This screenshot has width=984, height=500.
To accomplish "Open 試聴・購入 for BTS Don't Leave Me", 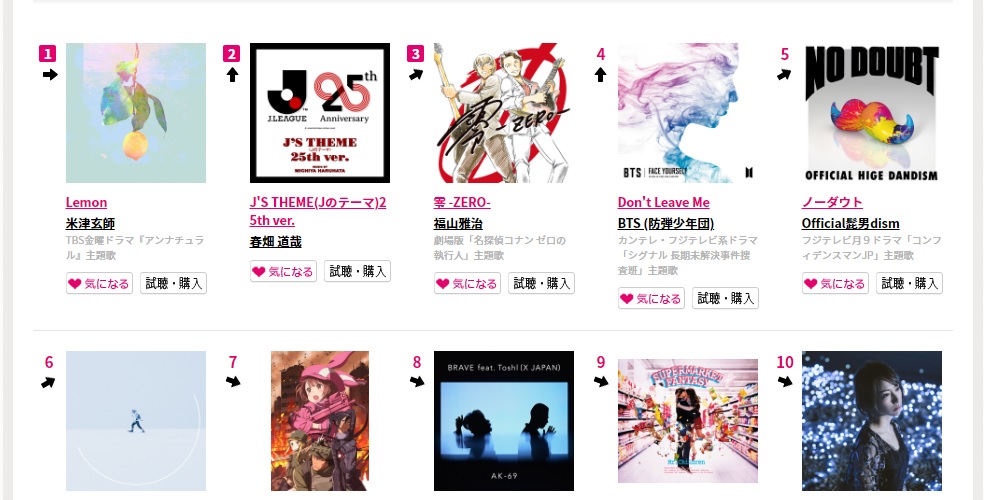I will click(x=725, y=299).
